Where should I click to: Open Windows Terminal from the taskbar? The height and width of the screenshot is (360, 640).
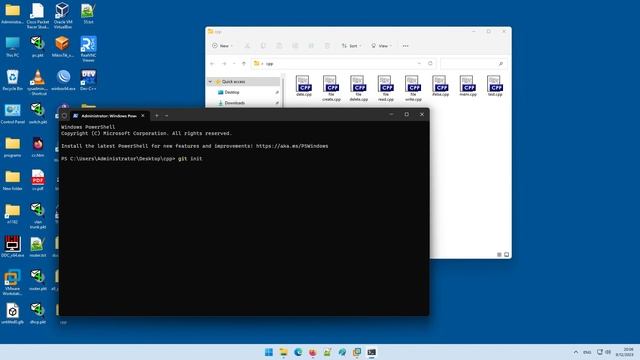pyautogui.click(x=371, y=352)
